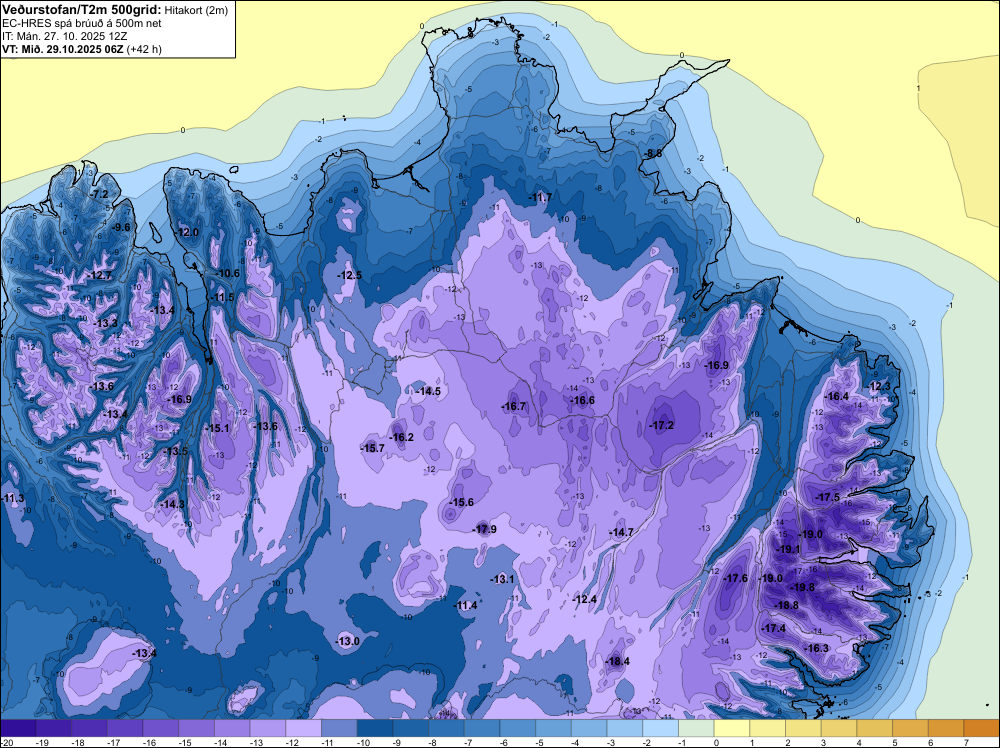Click the -11.3 temperature value

click(13, 497)
